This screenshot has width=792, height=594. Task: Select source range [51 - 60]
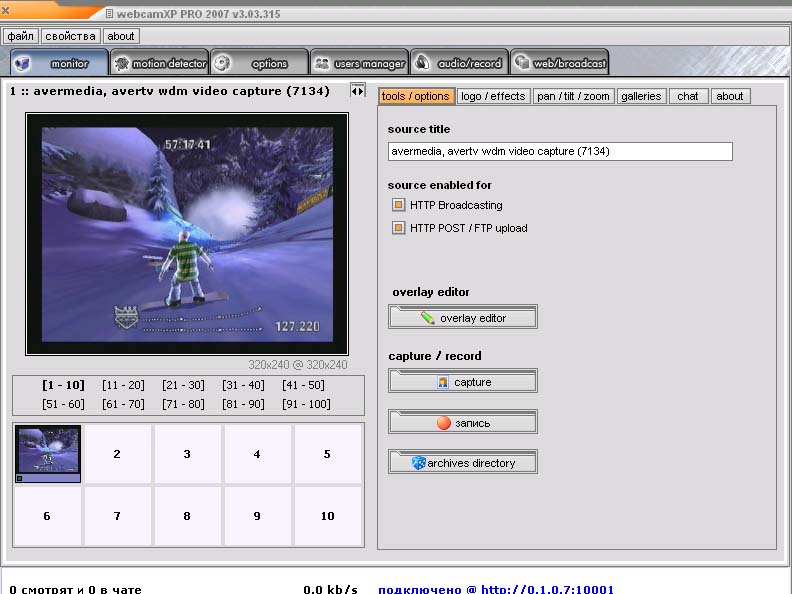pyautogui.click(x=63, y=404)
